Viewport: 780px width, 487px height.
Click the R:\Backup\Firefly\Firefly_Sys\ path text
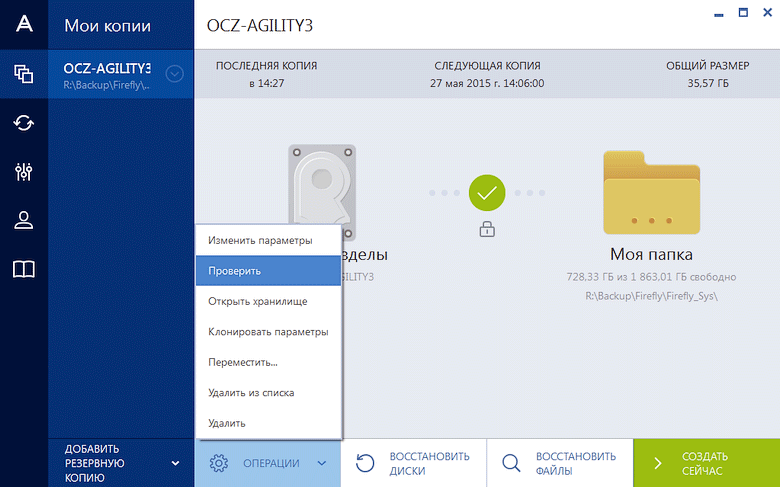click(x=651, y=296)
